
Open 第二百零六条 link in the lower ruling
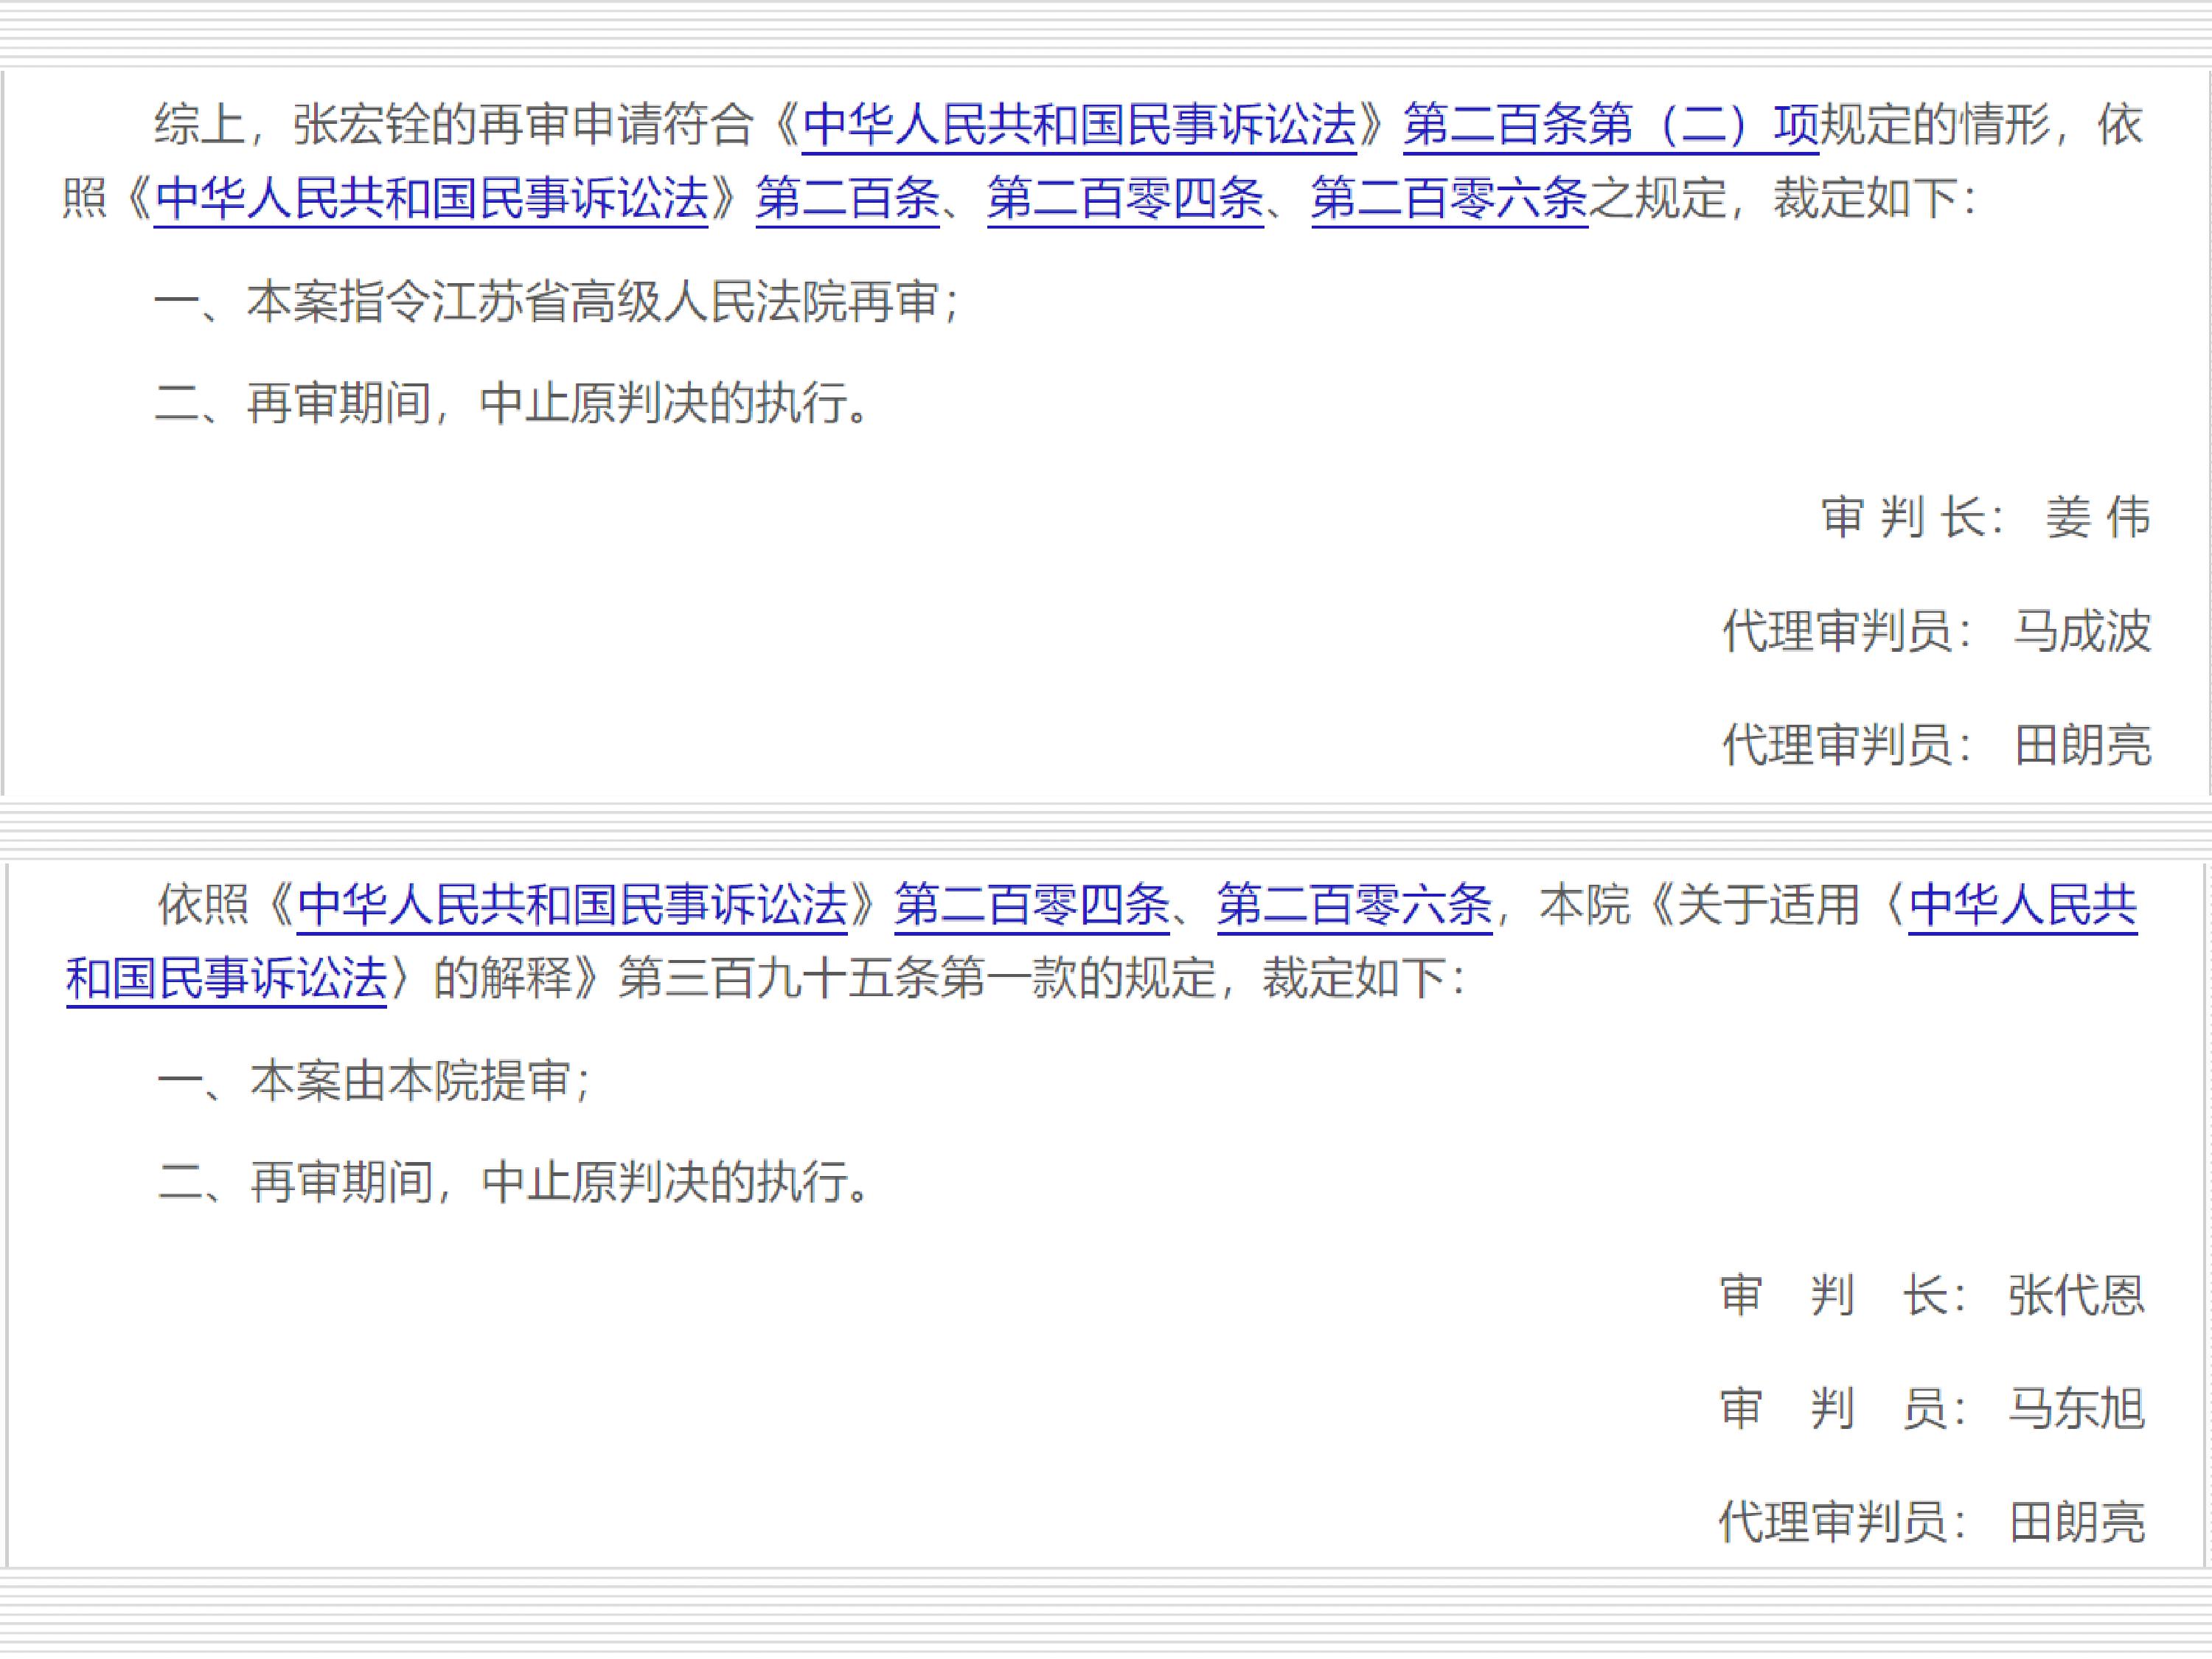(1354, 905)
